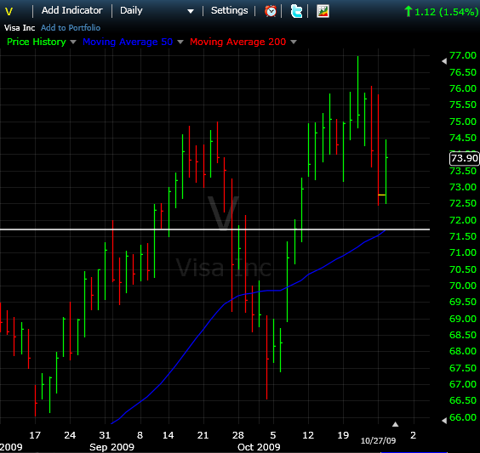
Task: Click the Visa Inc company name
Action: coord(19,28)
